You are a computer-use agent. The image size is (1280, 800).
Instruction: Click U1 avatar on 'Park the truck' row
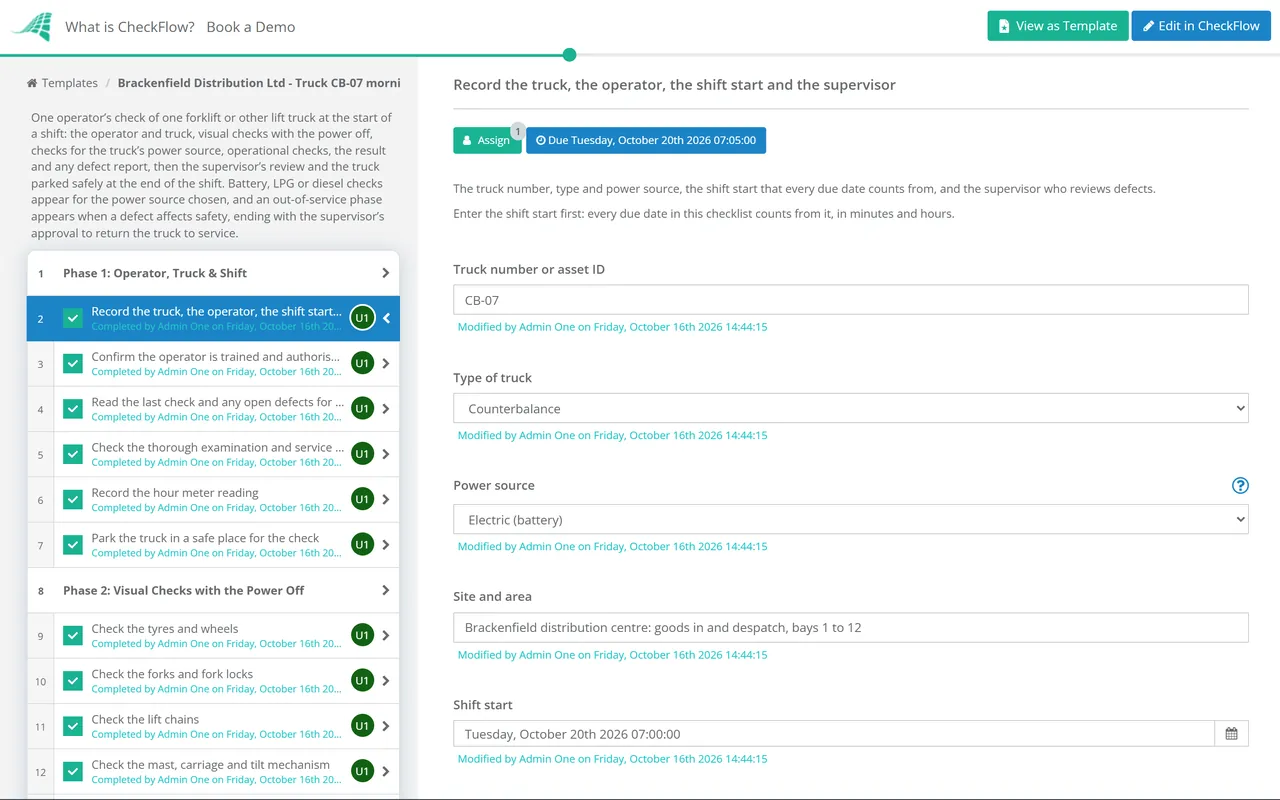(x=362, y=544)
